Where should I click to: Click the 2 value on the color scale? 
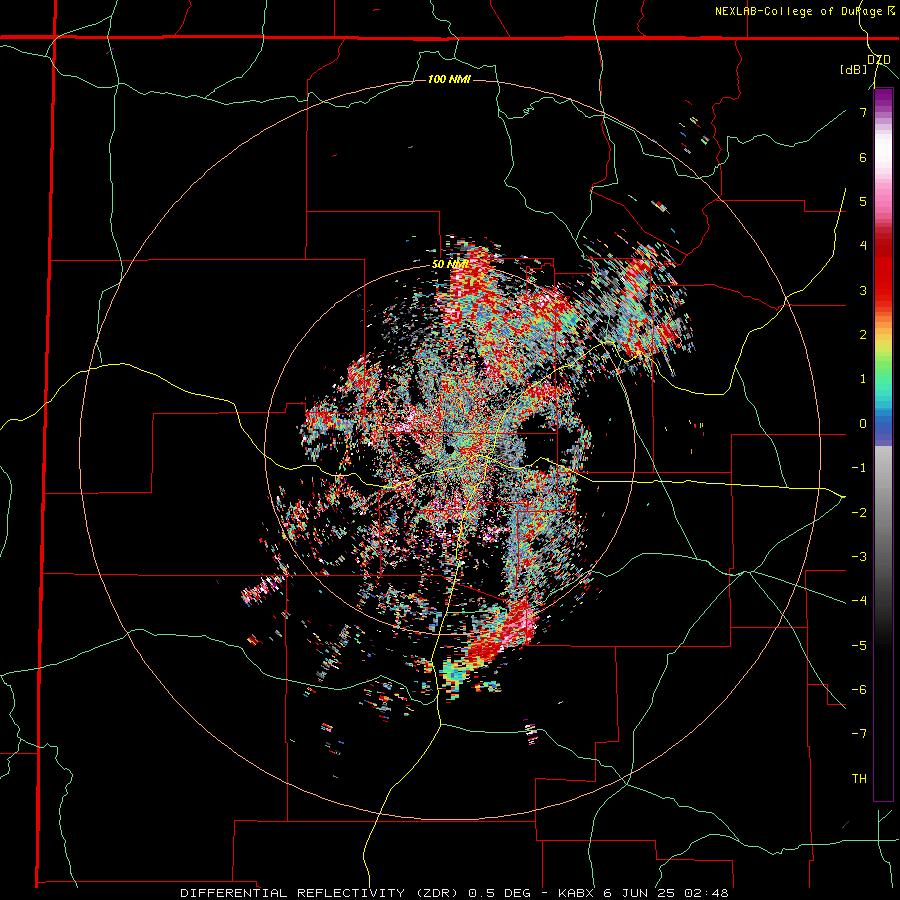tap(863, 335)
